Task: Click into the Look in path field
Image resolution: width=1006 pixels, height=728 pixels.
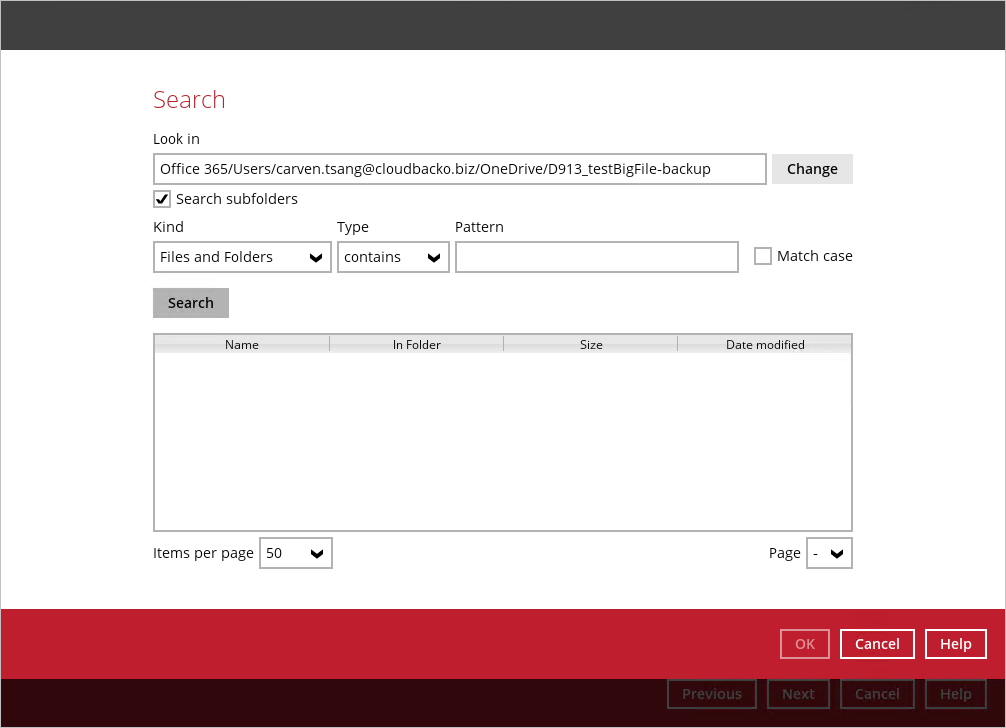Action: coord(459,169)
